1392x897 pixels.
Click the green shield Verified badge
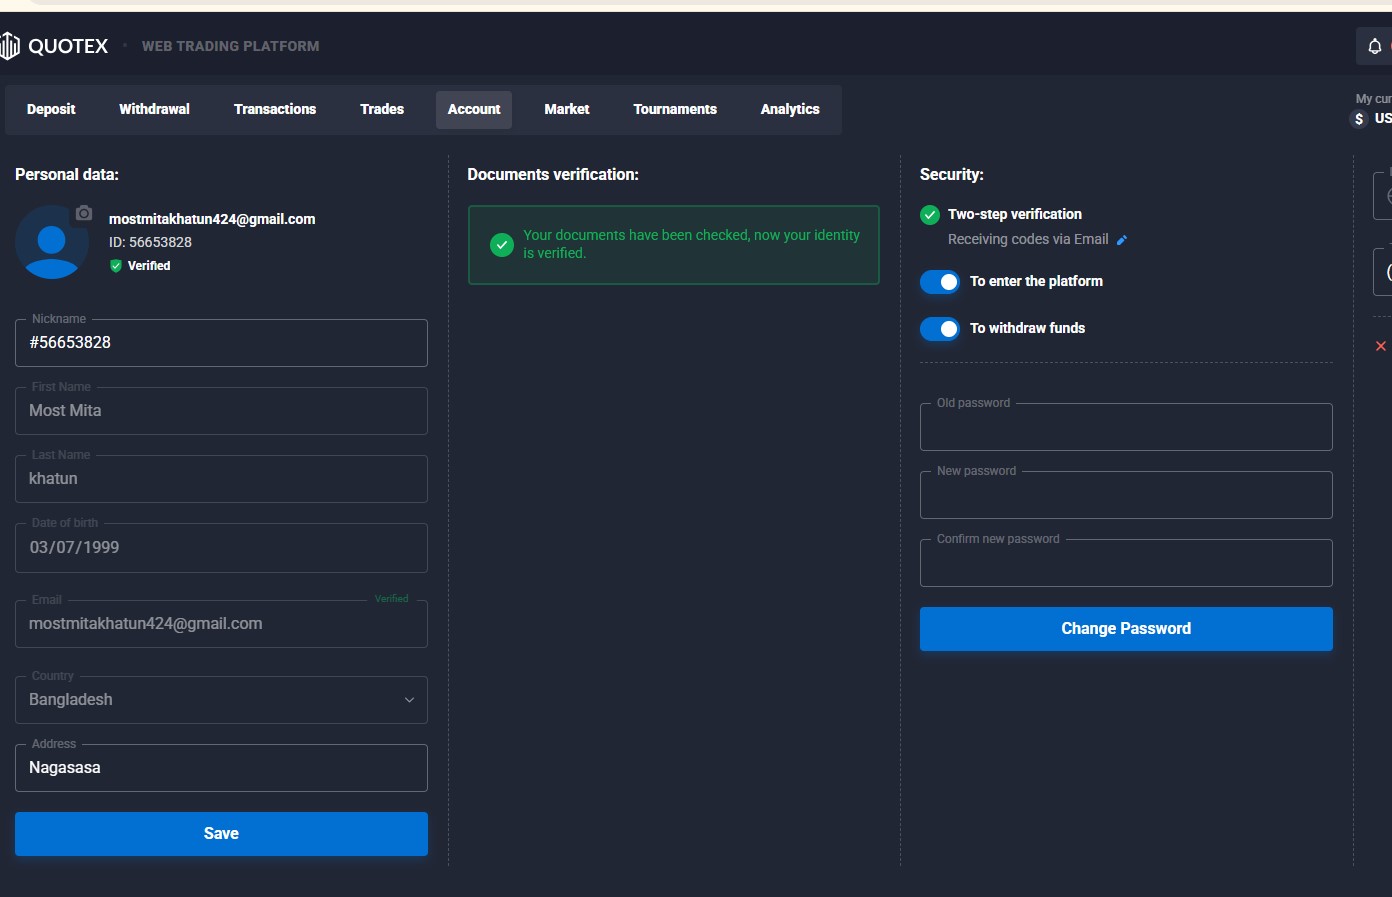point(116,266)
